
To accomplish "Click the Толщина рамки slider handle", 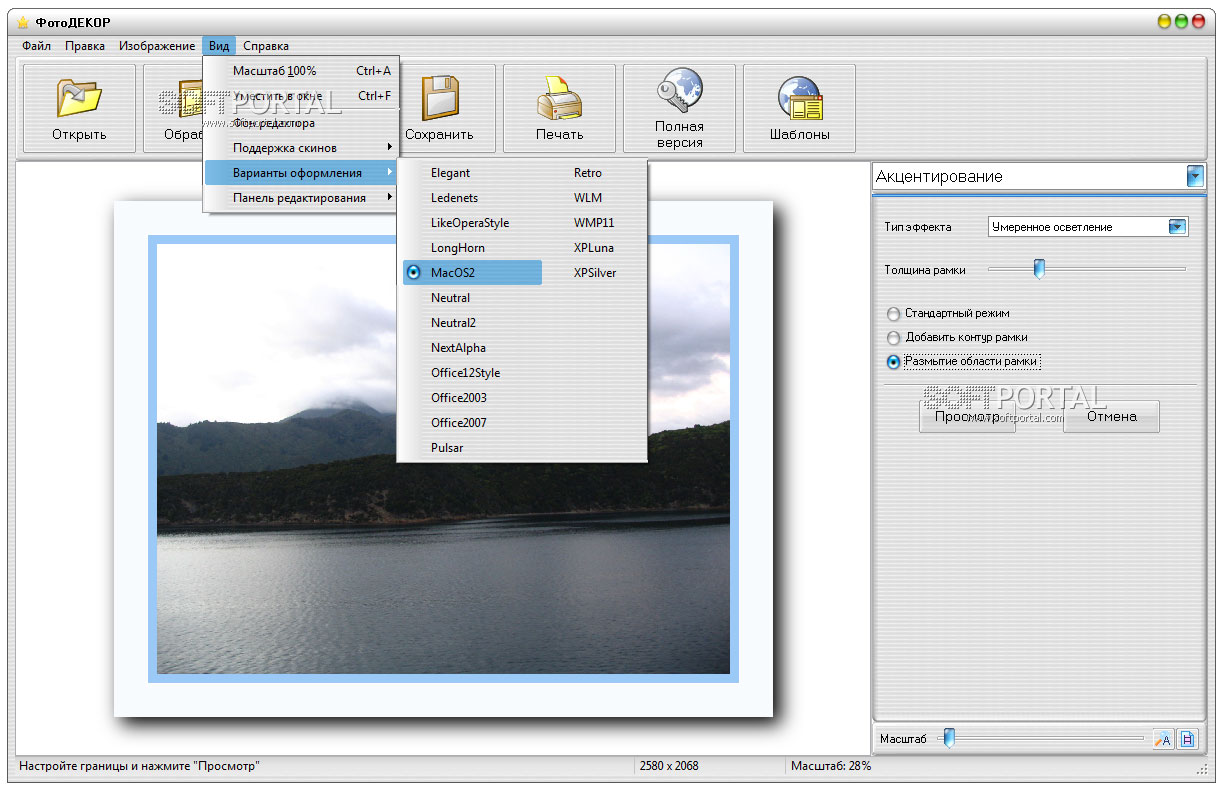I will click(x=1039, y=269).
